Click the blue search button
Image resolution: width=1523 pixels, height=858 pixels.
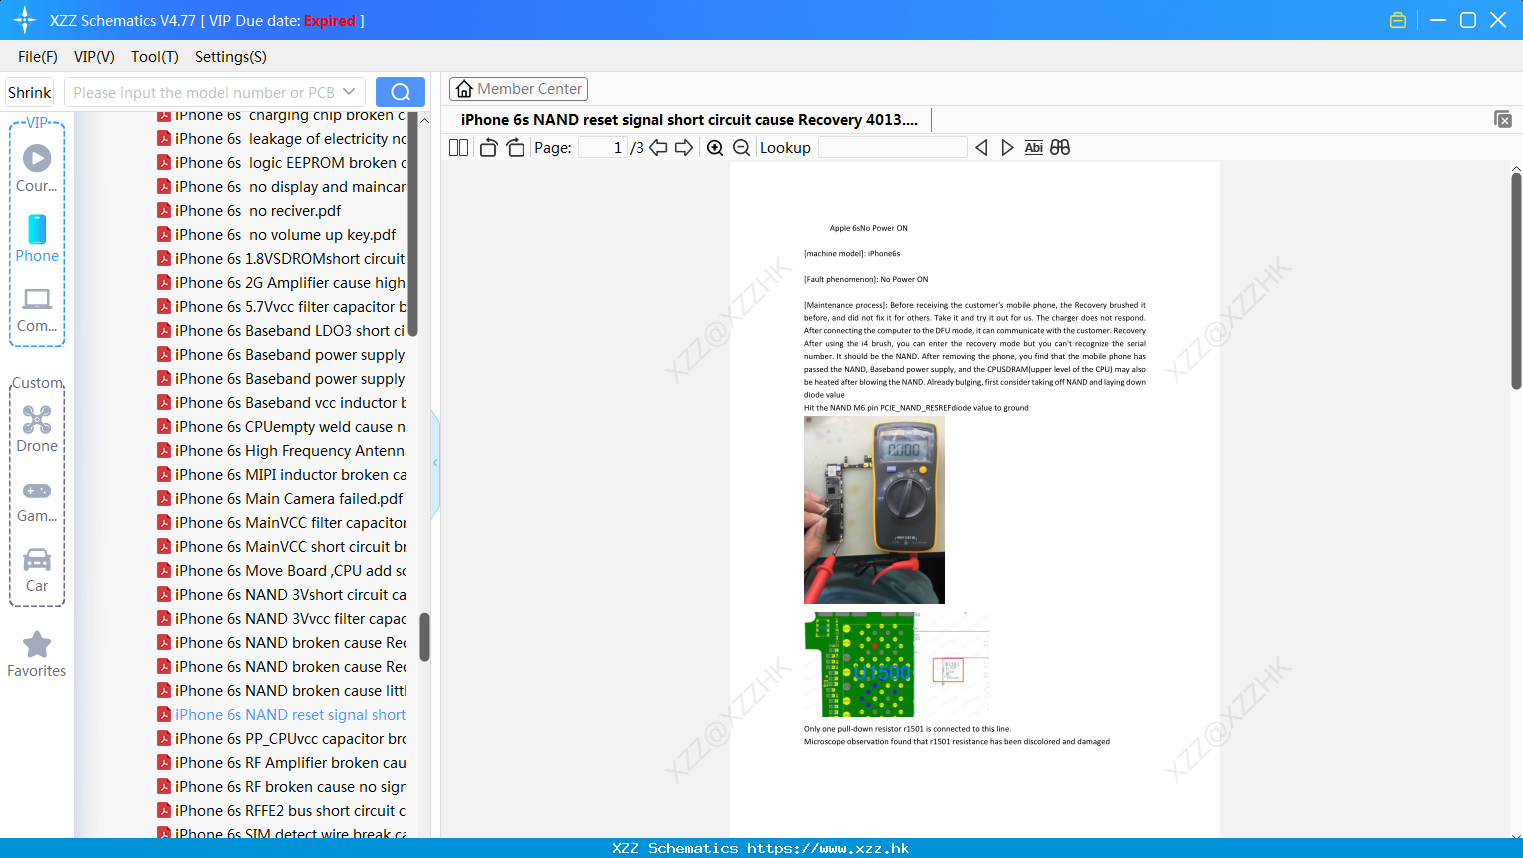point(400,92)
